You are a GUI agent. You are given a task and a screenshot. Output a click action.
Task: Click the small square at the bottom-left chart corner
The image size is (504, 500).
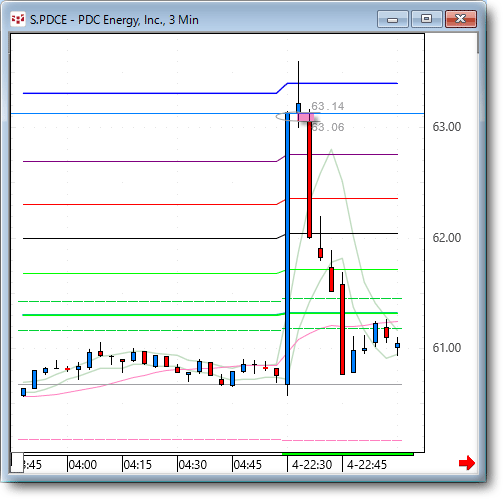(x=17, y=462)
